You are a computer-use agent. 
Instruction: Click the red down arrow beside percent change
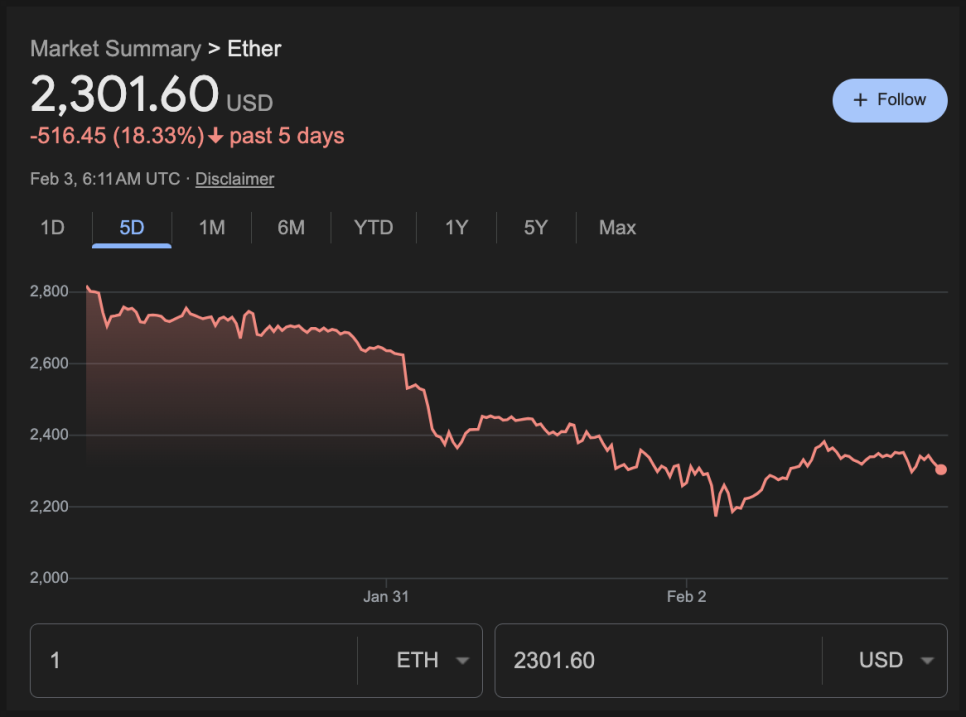point(216,137)
